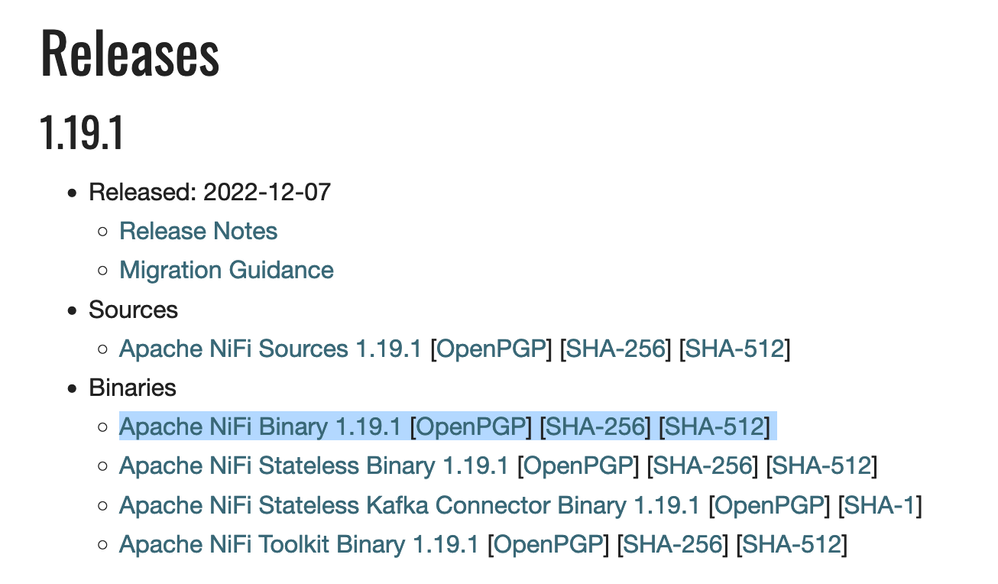Open OpenPGP signature for Stateless Binary
Image resolution: width=998 pixels, height=584 pixels.
[x=580, y=466]
